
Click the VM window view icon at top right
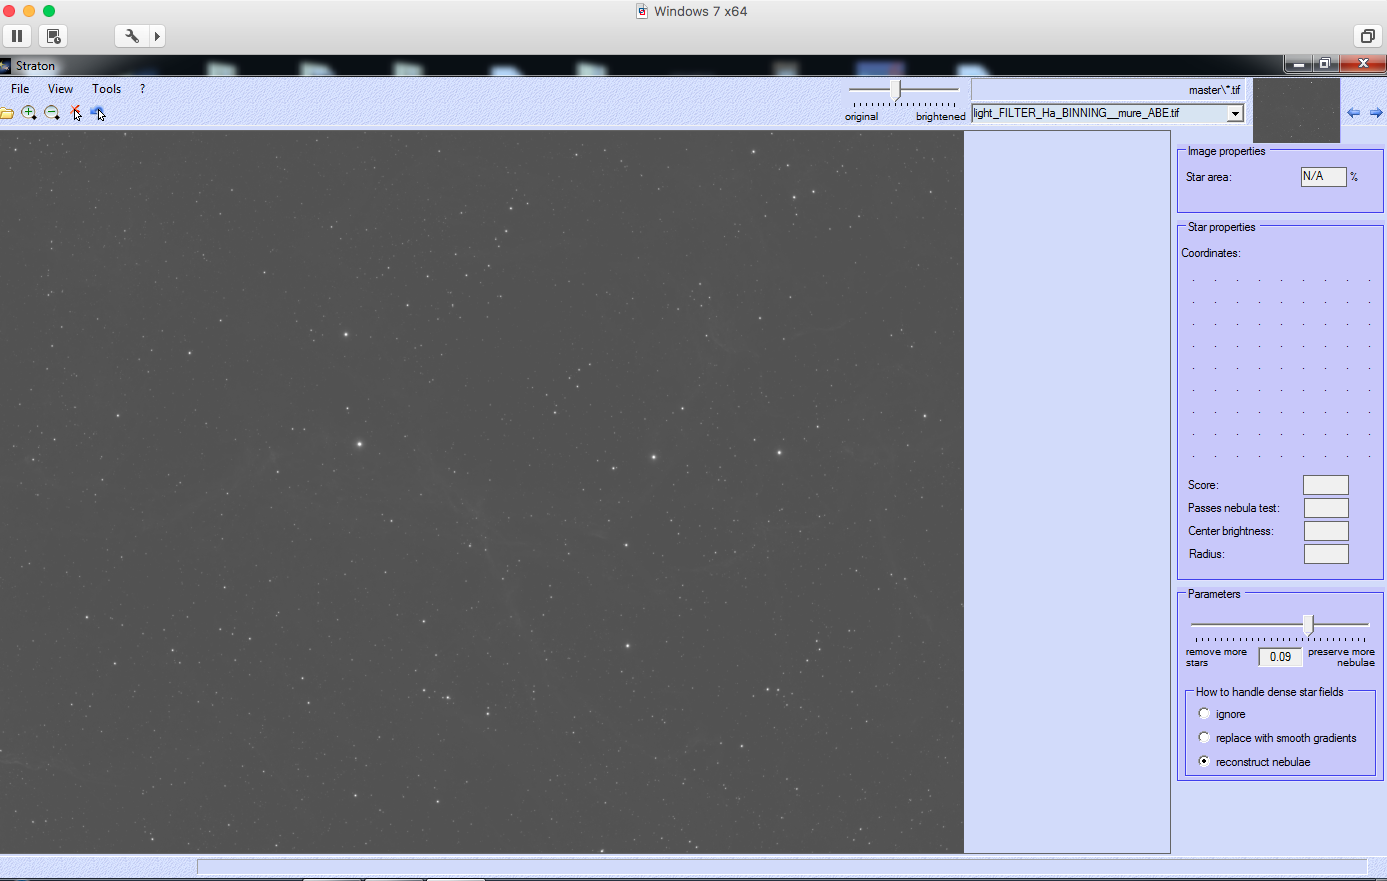1367,36
